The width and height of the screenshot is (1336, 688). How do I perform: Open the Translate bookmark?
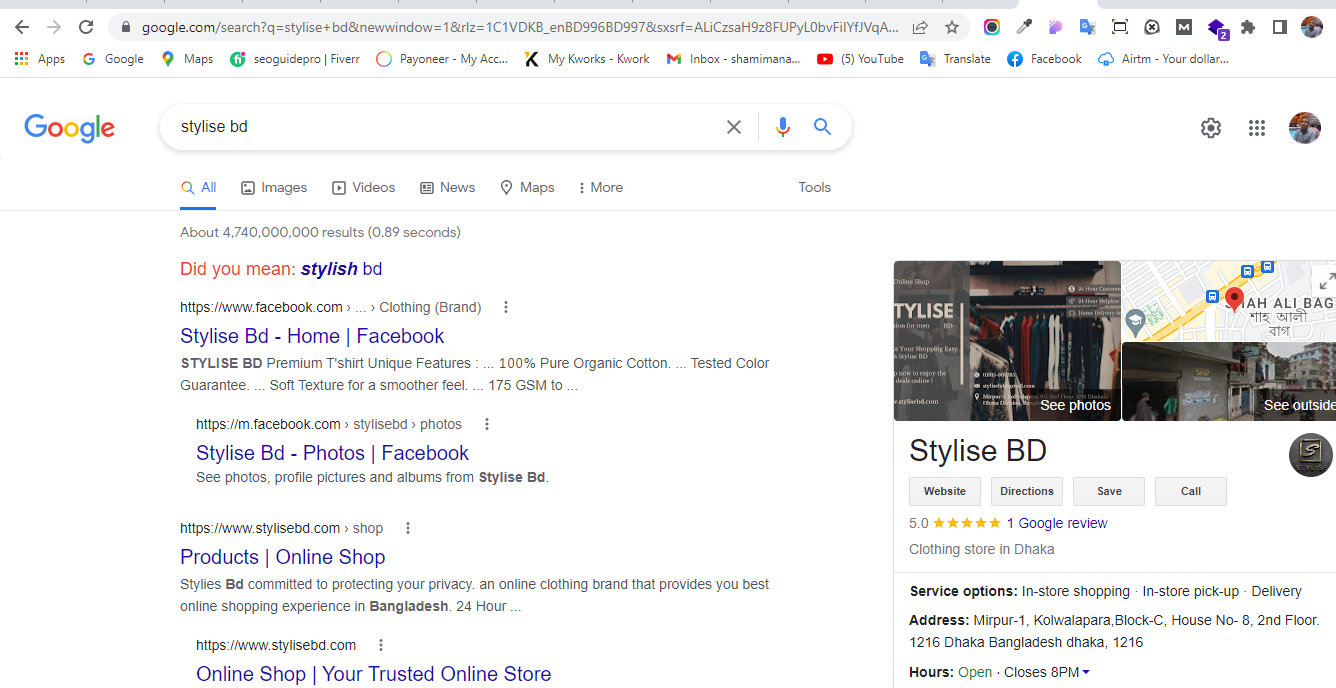tap(955, 59)
